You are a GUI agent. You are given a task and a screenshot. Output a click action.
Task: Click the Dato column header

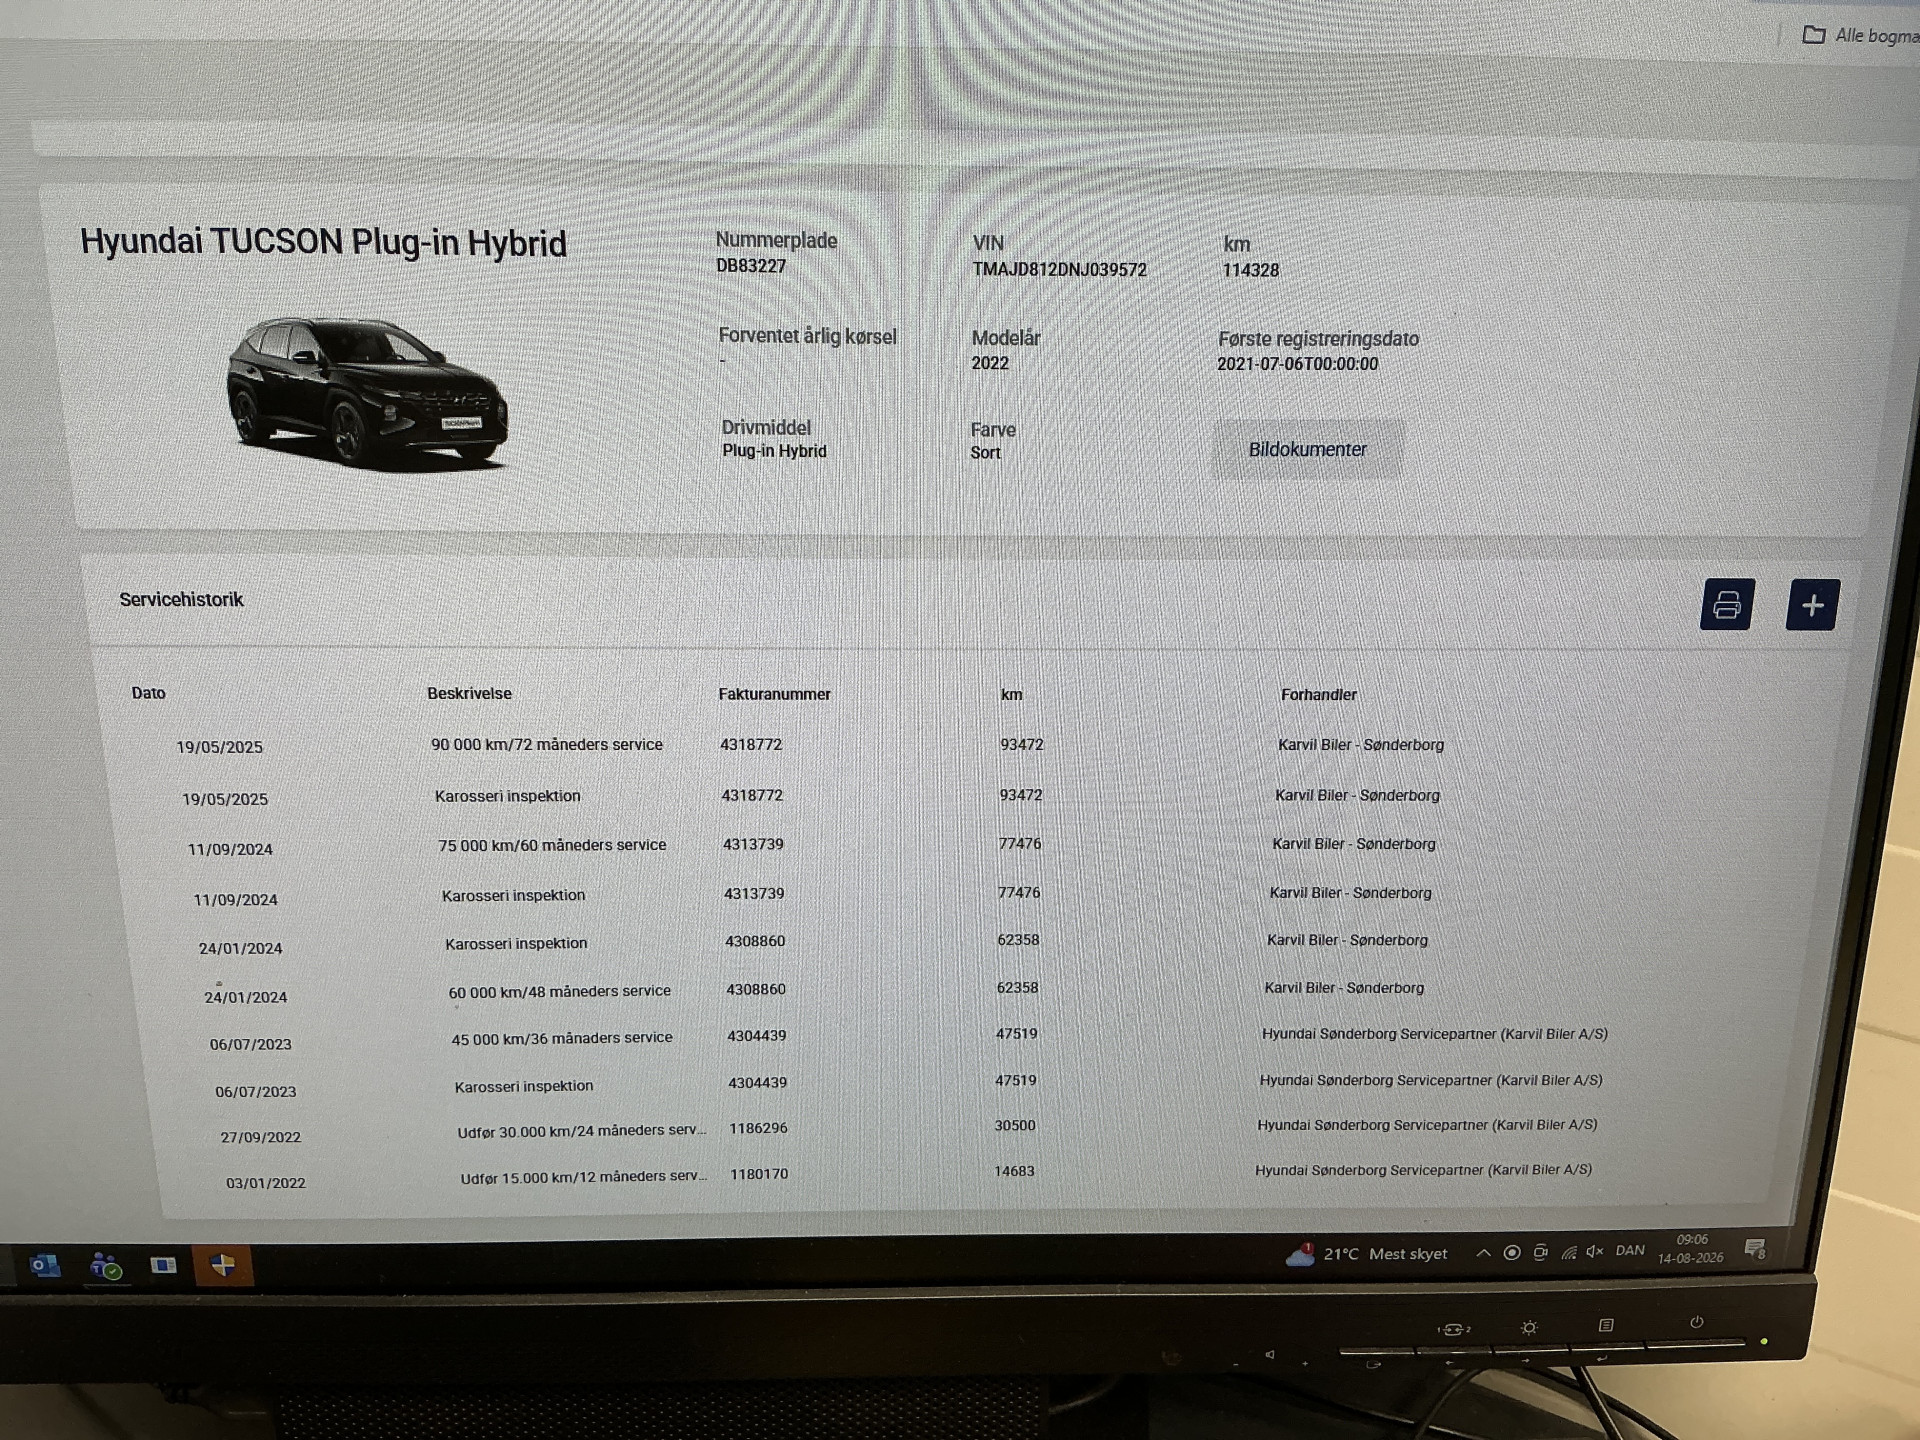[148, 693]
